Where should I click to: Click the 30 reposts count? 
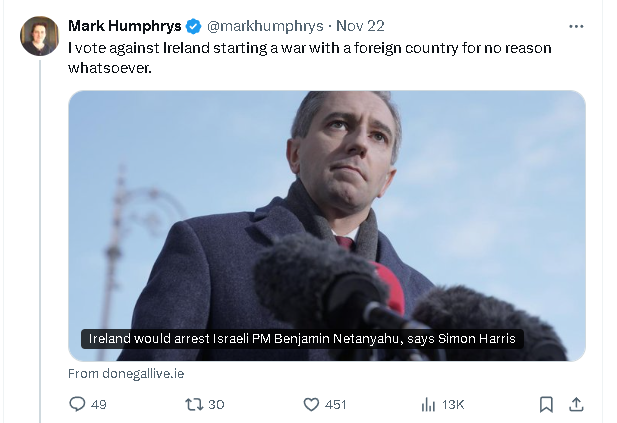click(x=216, y=404)
